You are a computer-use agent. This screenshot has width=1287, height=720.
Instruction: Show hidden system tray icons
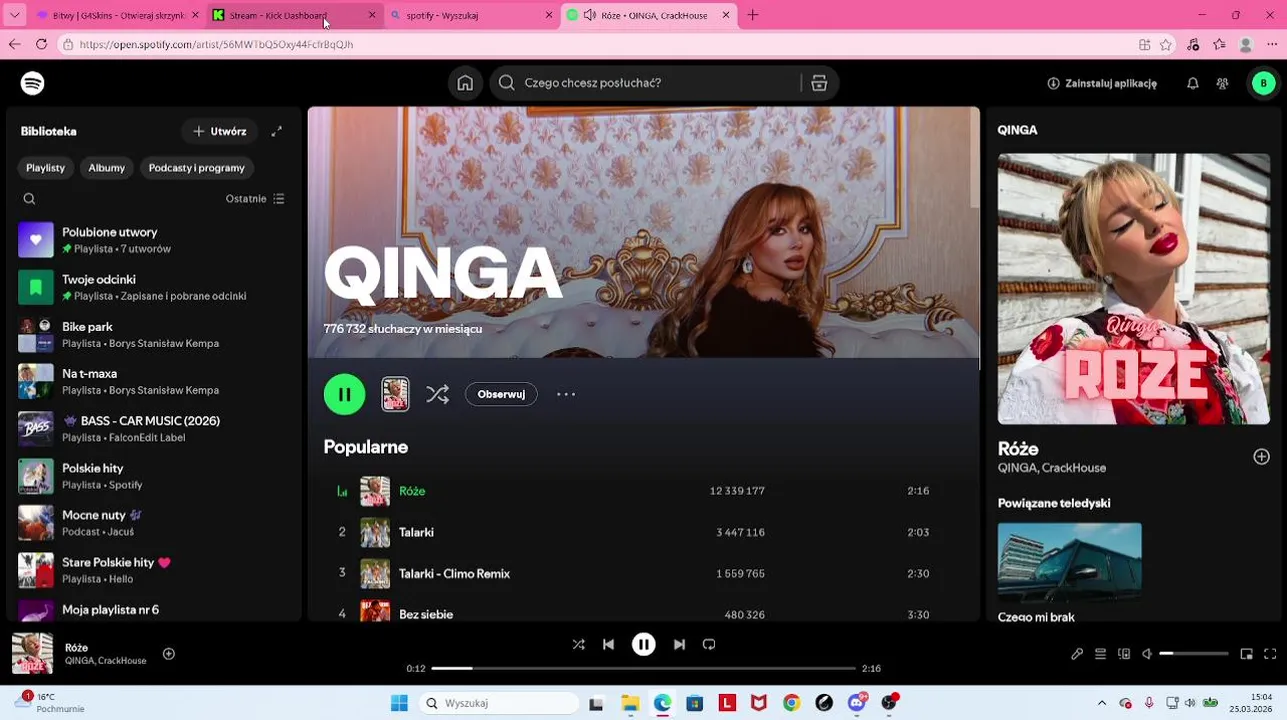coord(1102,703)
